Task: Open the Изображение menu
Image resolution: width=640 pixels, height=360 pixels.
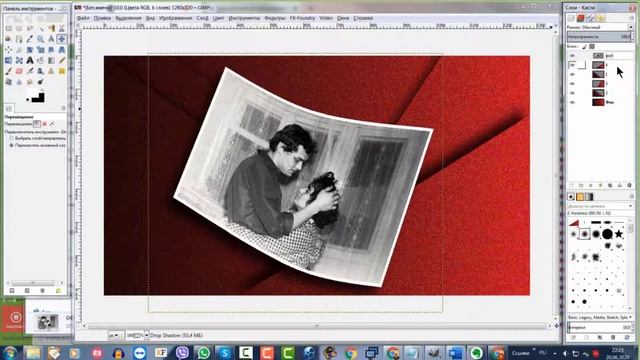Action: [x=176, y=18]
